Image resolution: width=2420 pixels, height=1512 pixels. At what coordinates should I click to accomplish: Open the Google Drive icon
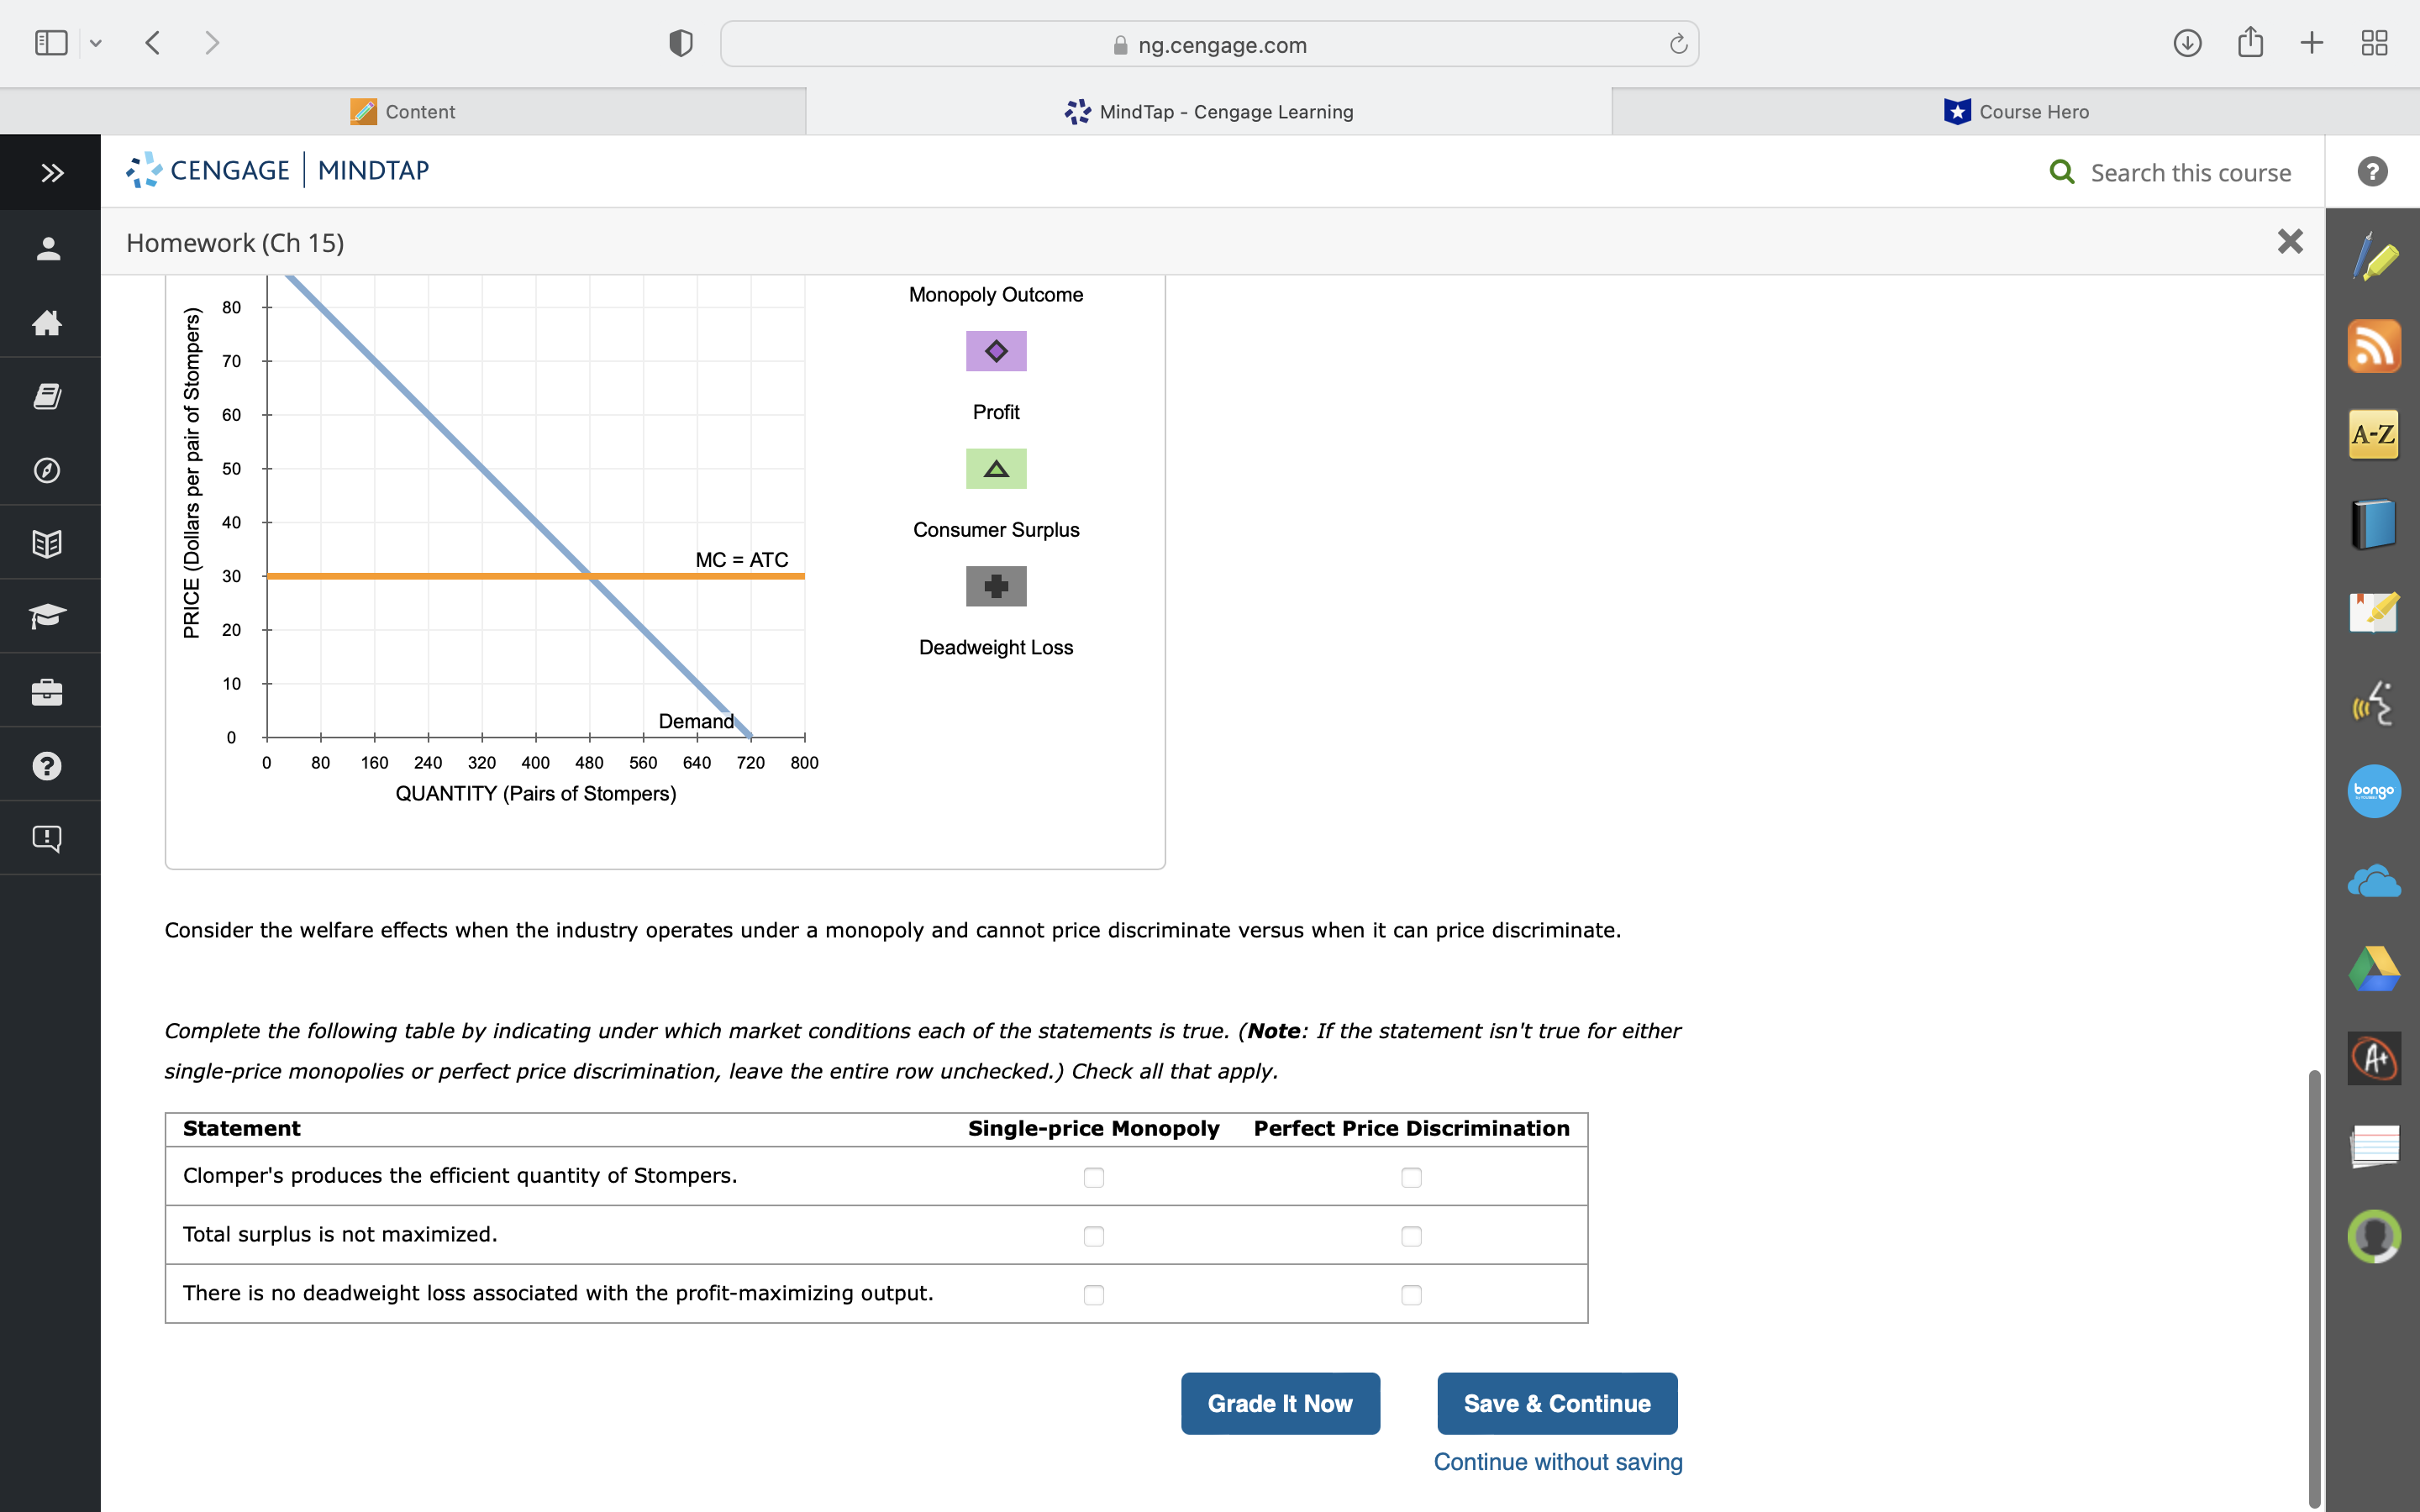click(x=2373, y=969)
